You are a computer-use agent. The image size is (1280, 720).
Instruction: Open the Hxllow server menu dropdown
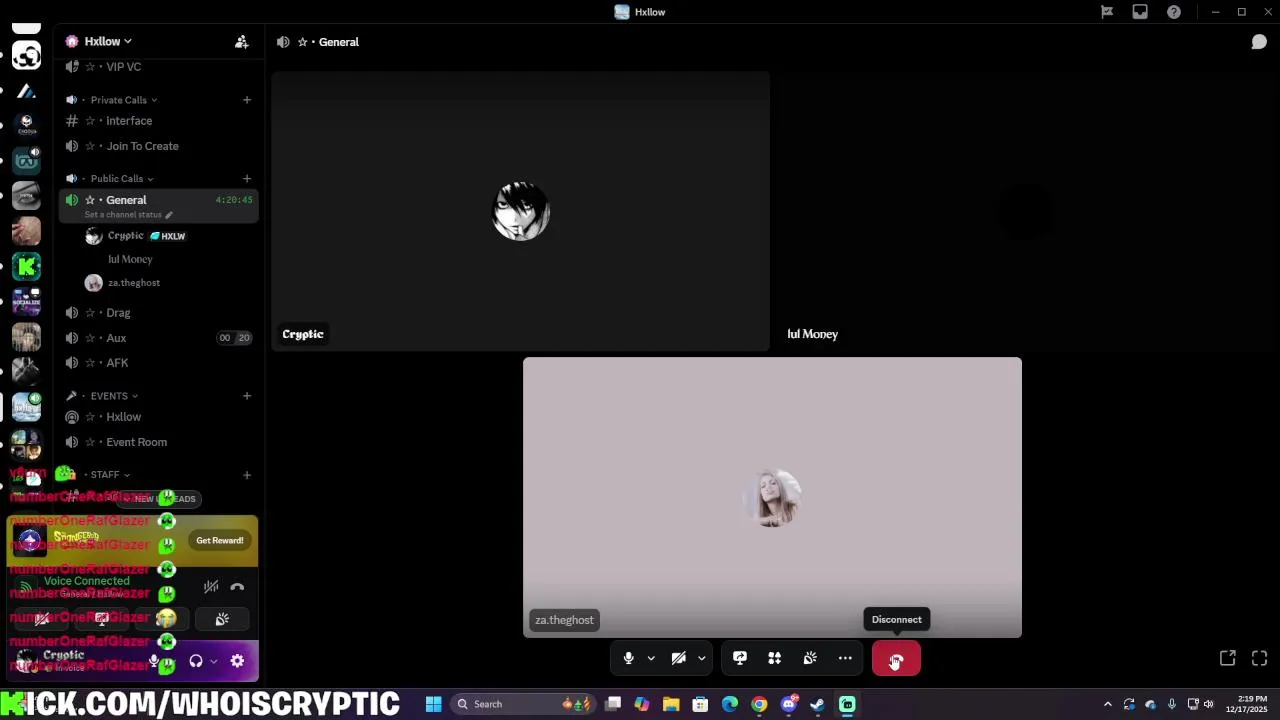coord(107,41)
